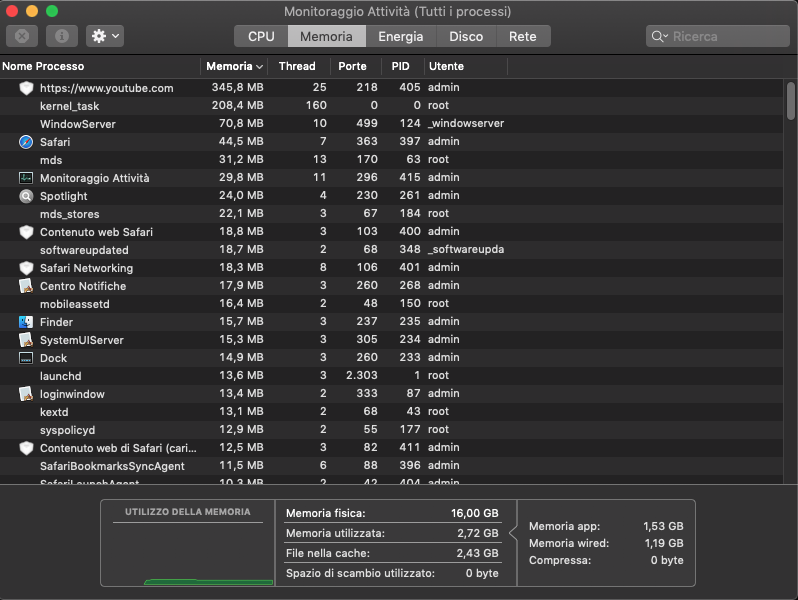Select launchd process name
The image size is (798, 600).
[61, 376]
